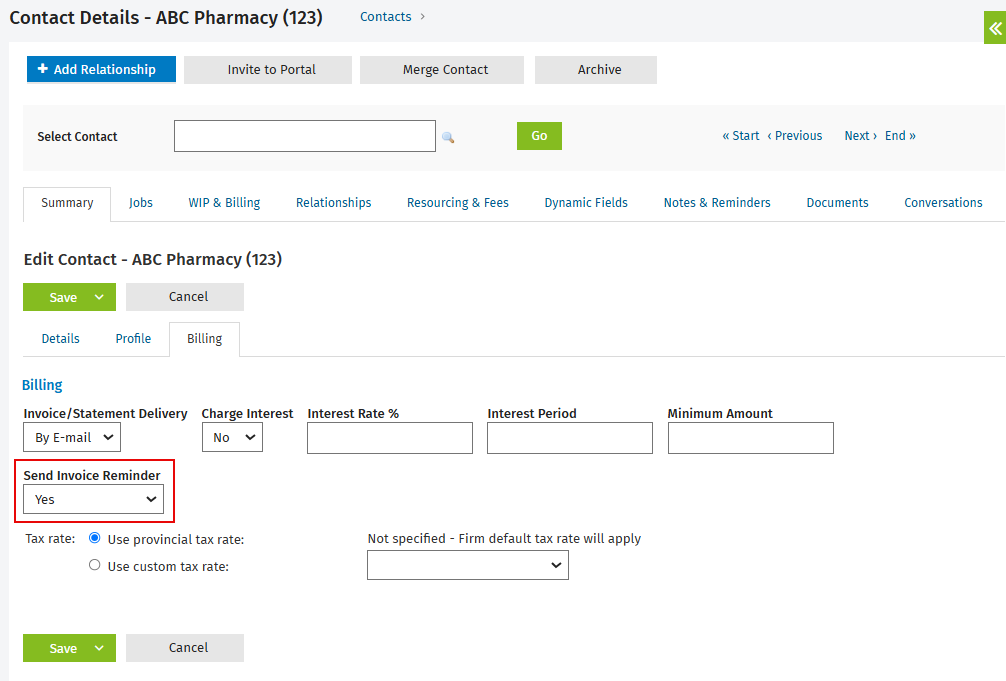The image size is (1006, 681).
Task: Select Use provincial tax rate radio button
Action: [94, 538]
